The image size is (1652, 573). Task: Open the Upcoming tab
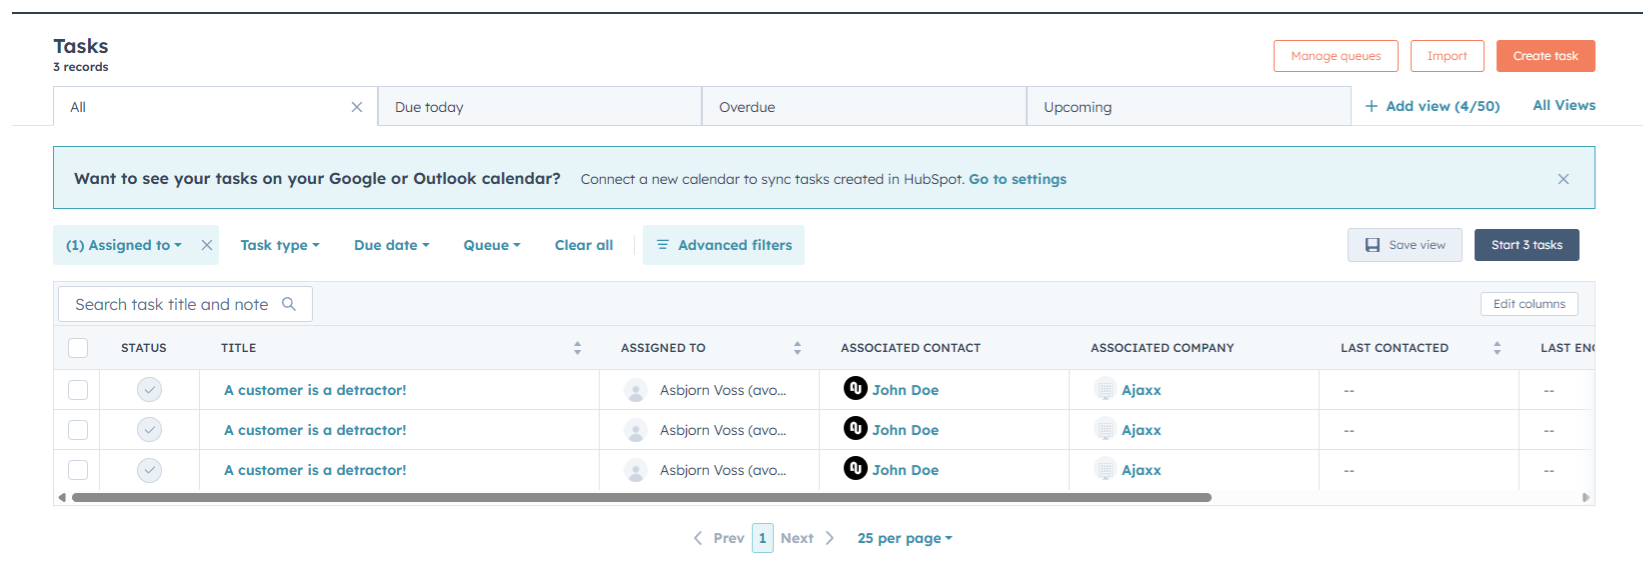click(x=1077, y=107)
